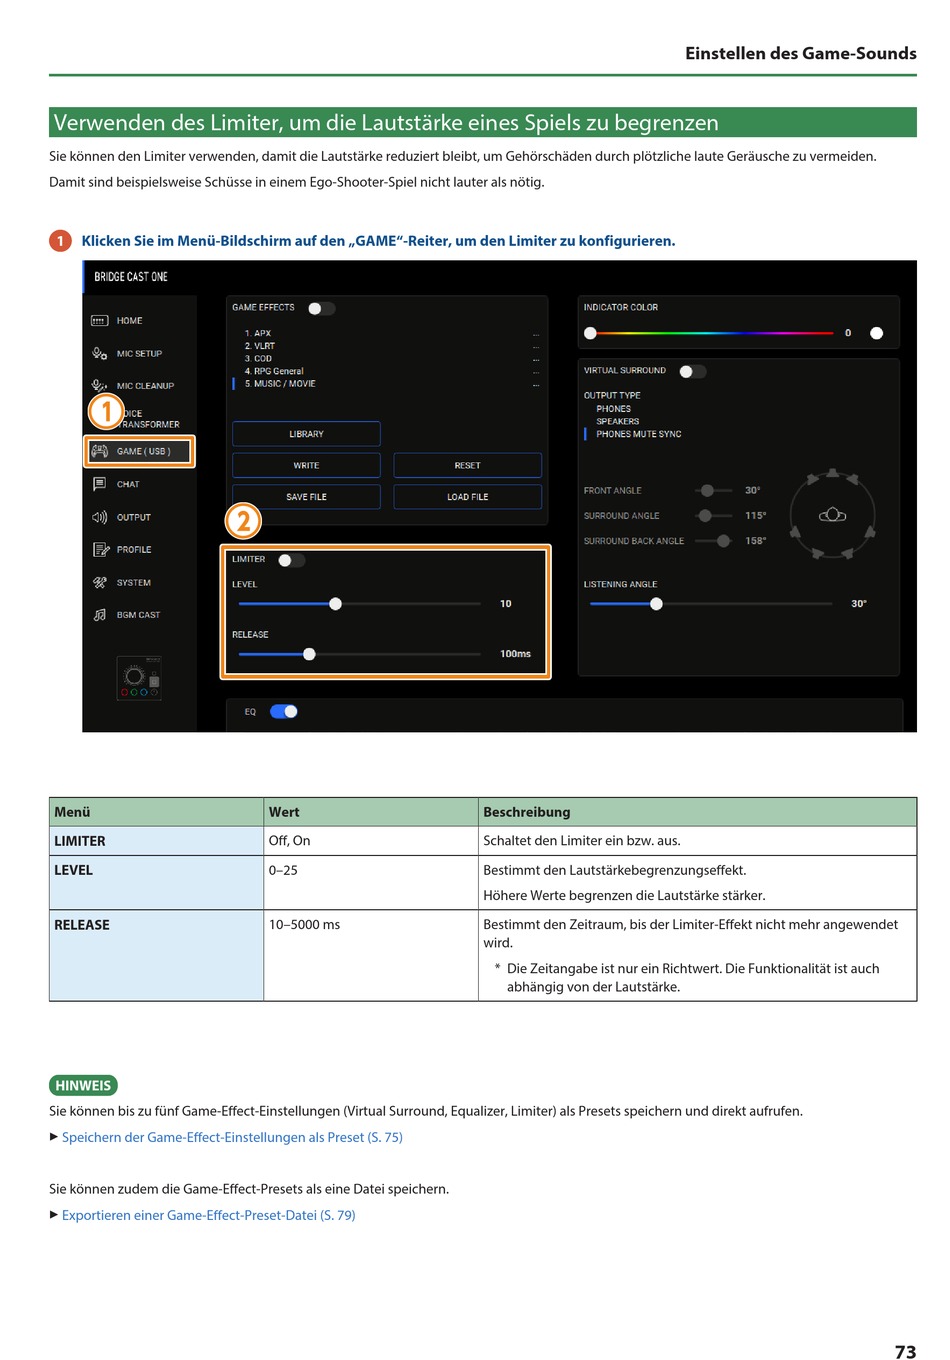Open options dots for 3. COD preset

(x=536, y=359)
